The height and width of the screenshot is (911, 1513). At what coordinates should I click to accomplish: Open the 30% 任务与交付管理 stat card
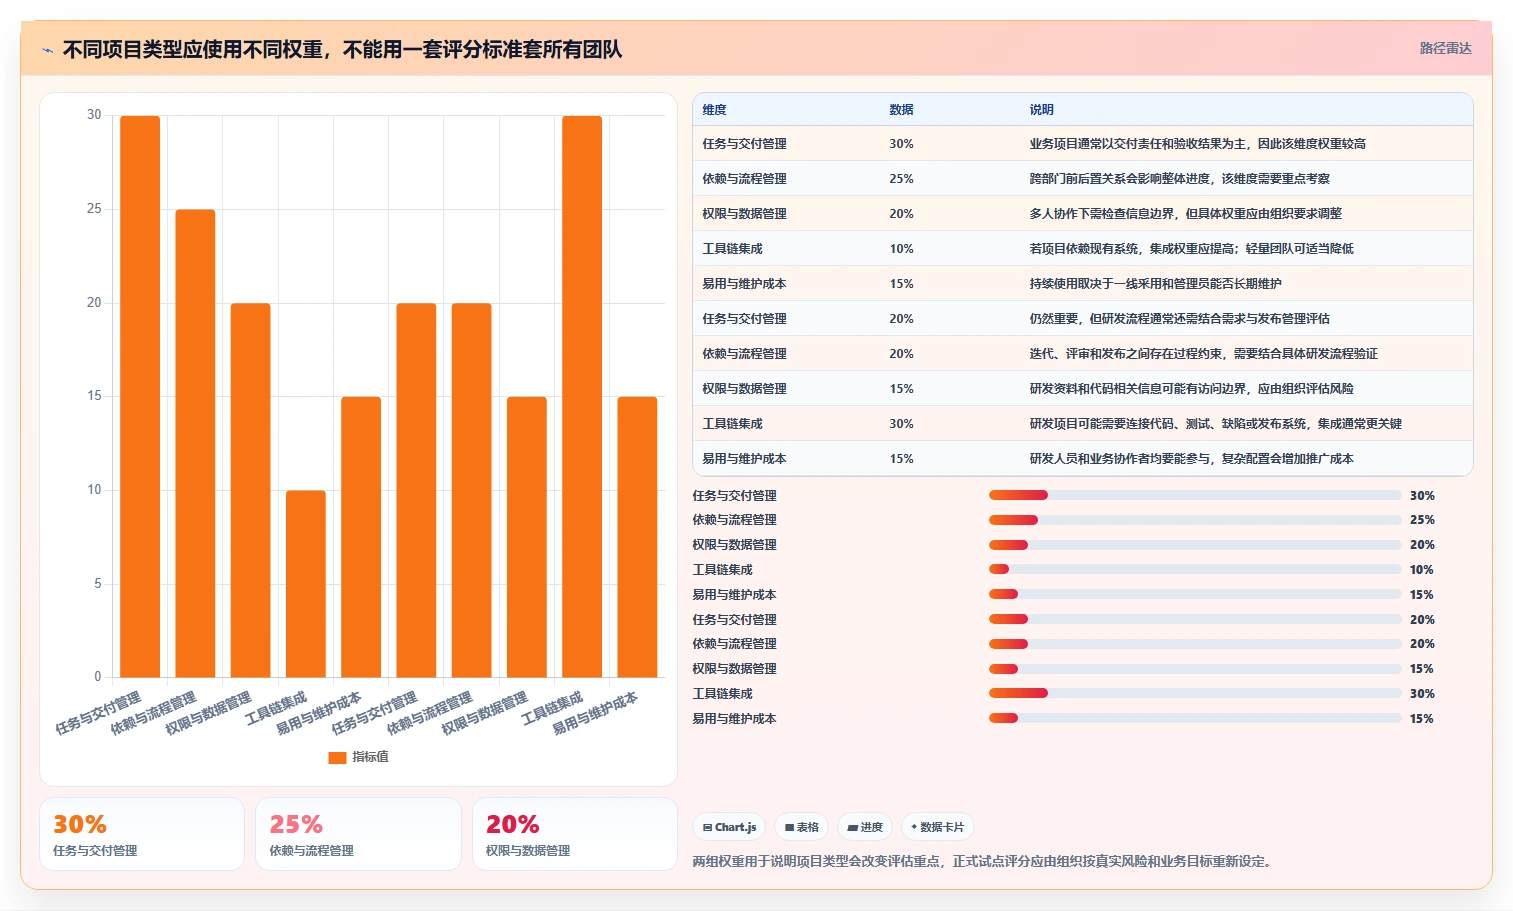click(142, 834)
